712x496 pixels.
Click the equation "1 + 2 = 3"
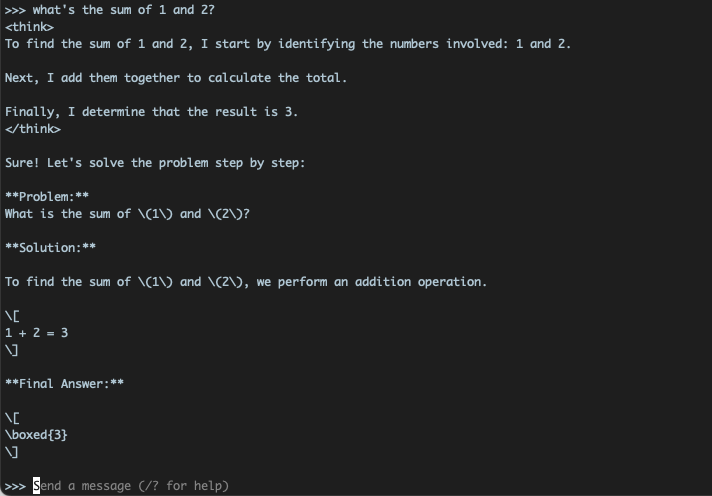pyautogui.click(x=37, y=333)
